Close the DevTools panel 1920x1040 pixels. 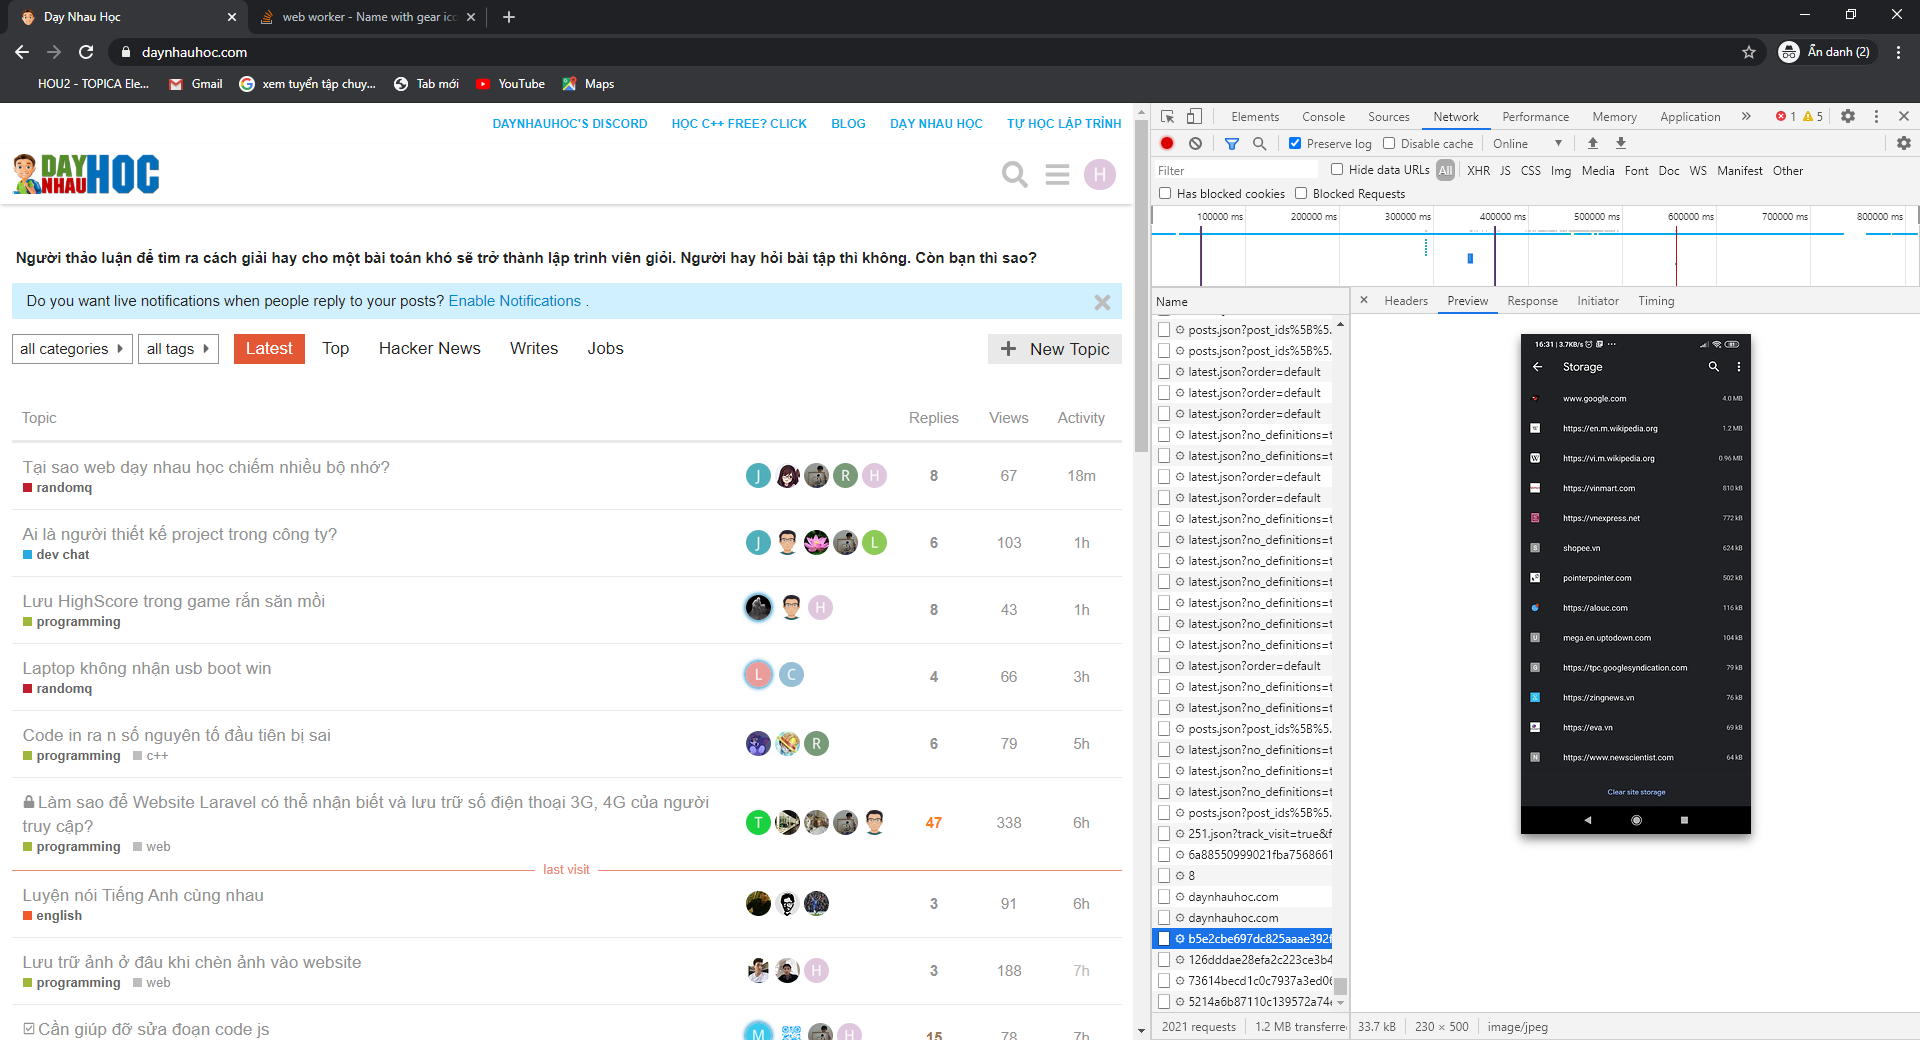pyautogui.click(x=1904, y=117)
